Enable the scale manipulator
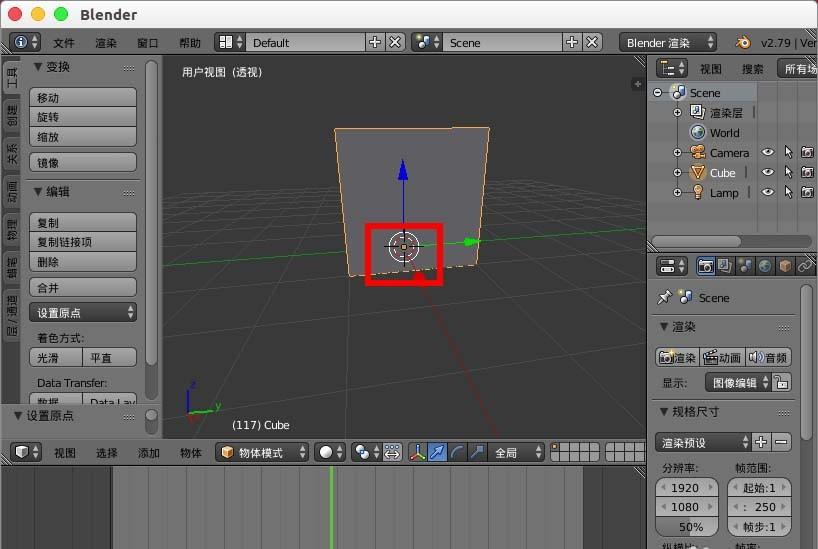 pos(477,452)
